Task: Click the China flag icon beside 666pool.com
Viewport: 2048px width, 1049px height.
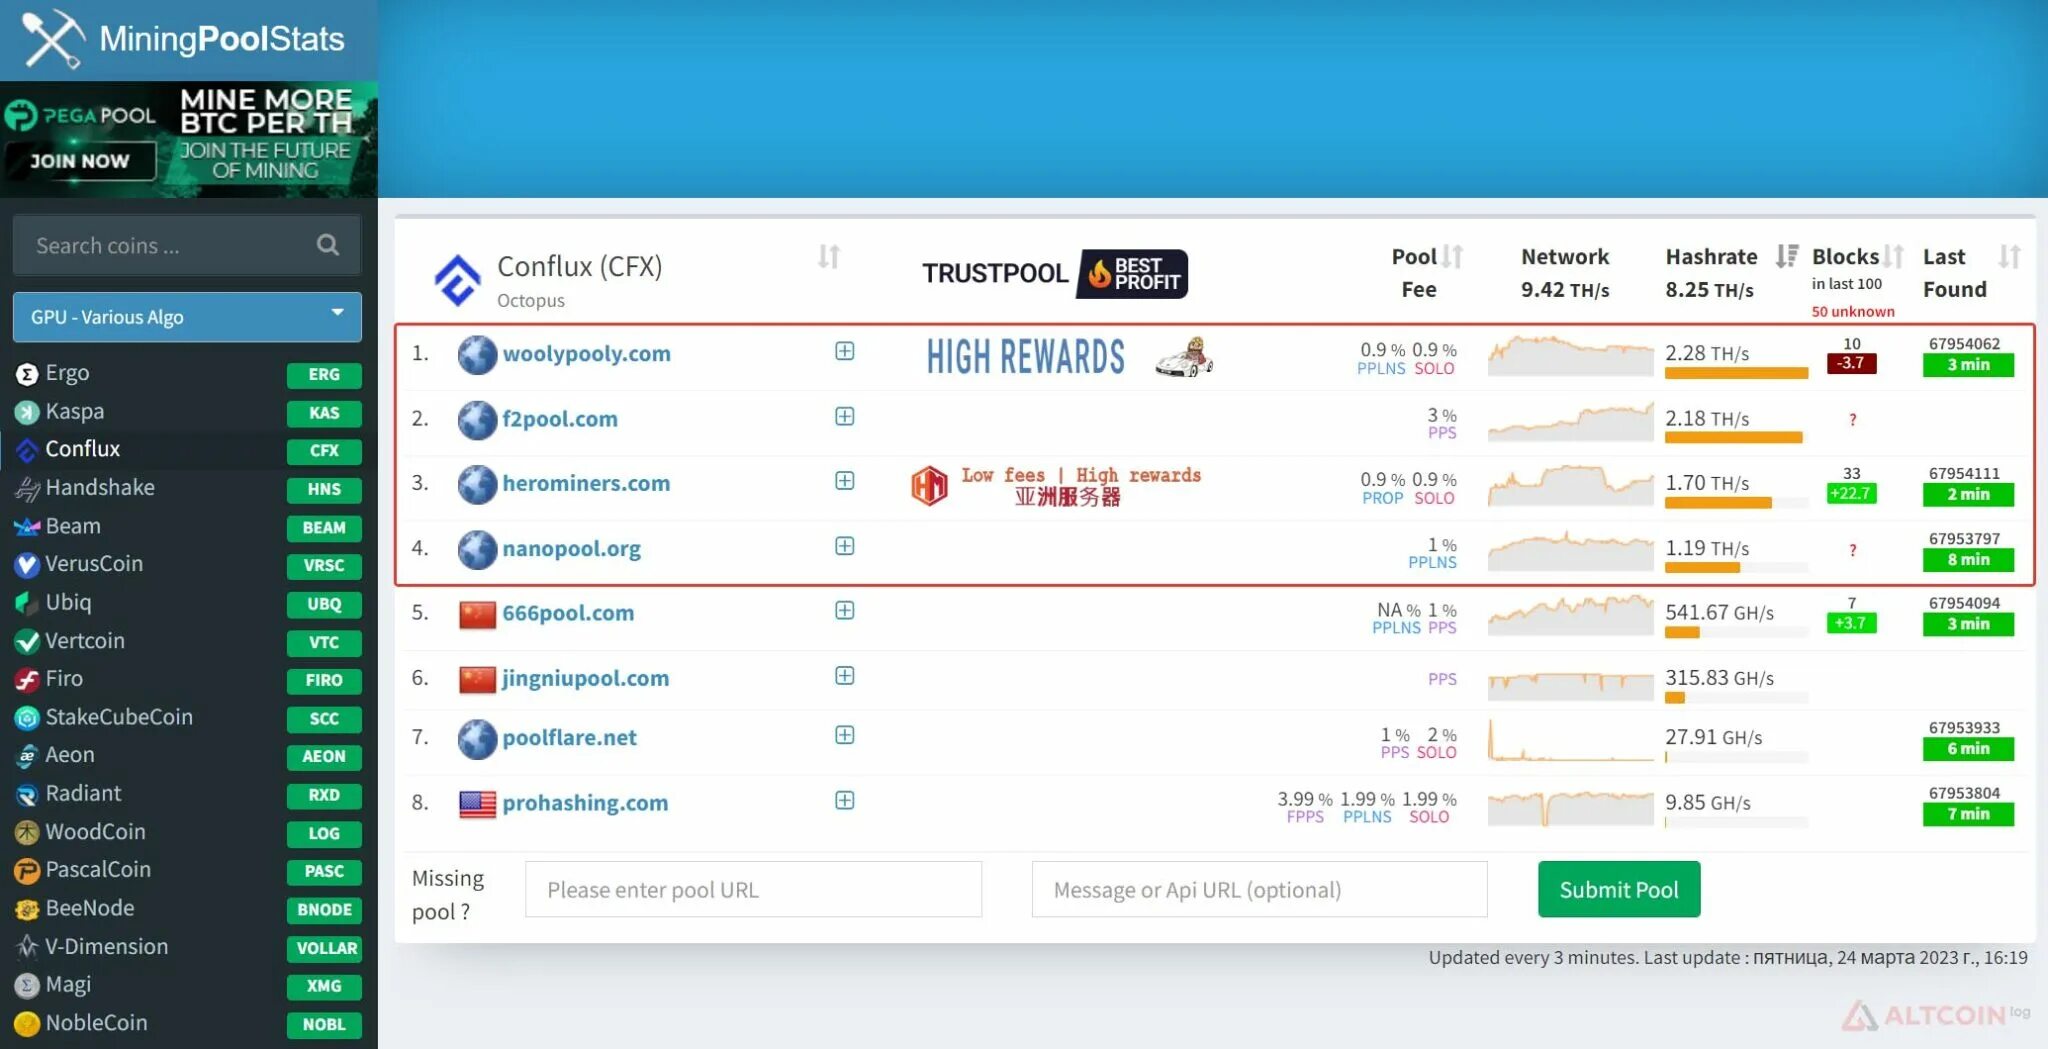Action: point(477,615)
